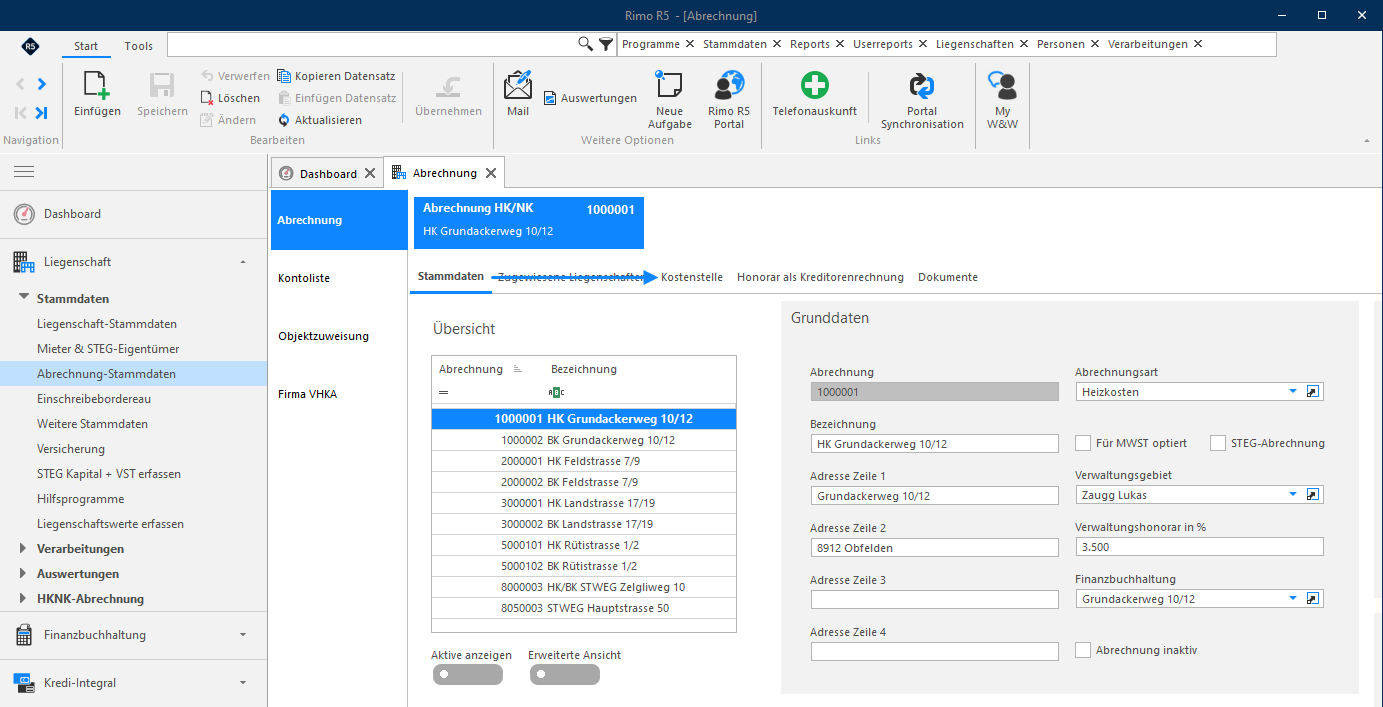Screen dimensions: 1383x707
Task: Collapse the Stammdaten tree node
Action: pyautogui.click(x=24, y=298)
